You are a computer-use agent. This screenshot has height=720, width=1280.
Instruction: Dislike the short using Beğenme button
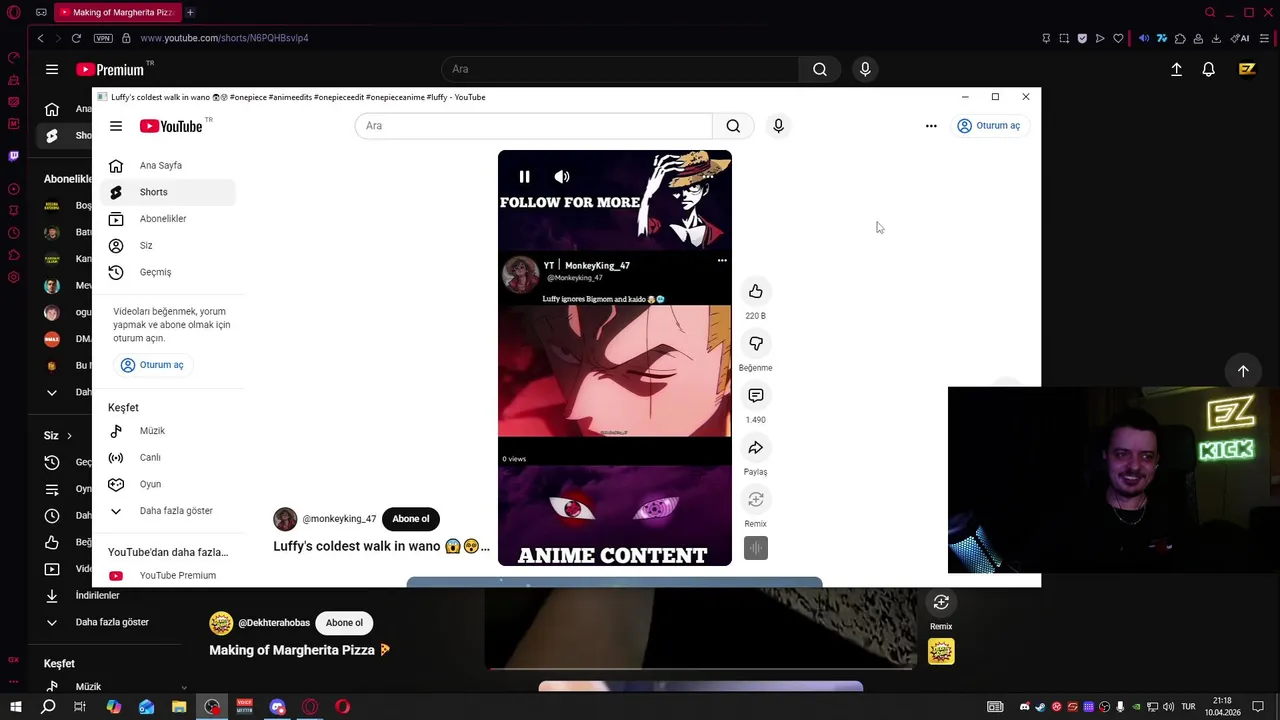click(x=756, y=343)
